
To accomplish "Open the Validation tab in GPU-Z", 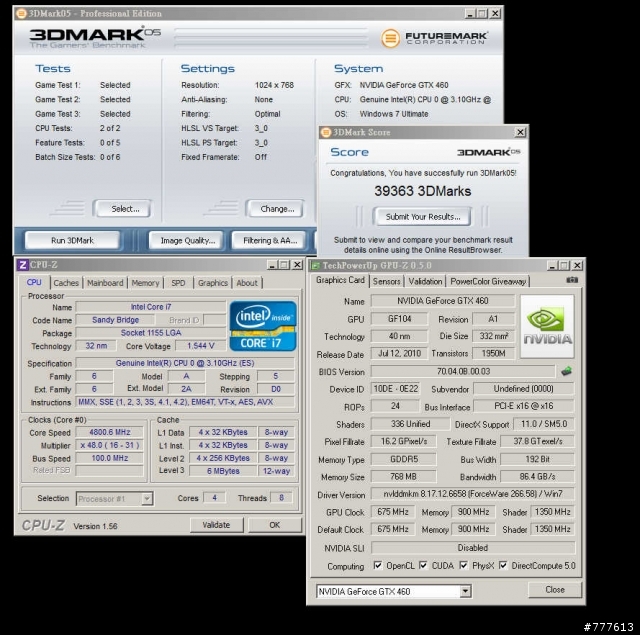I will pyautogui.click(x=425, y=281).
